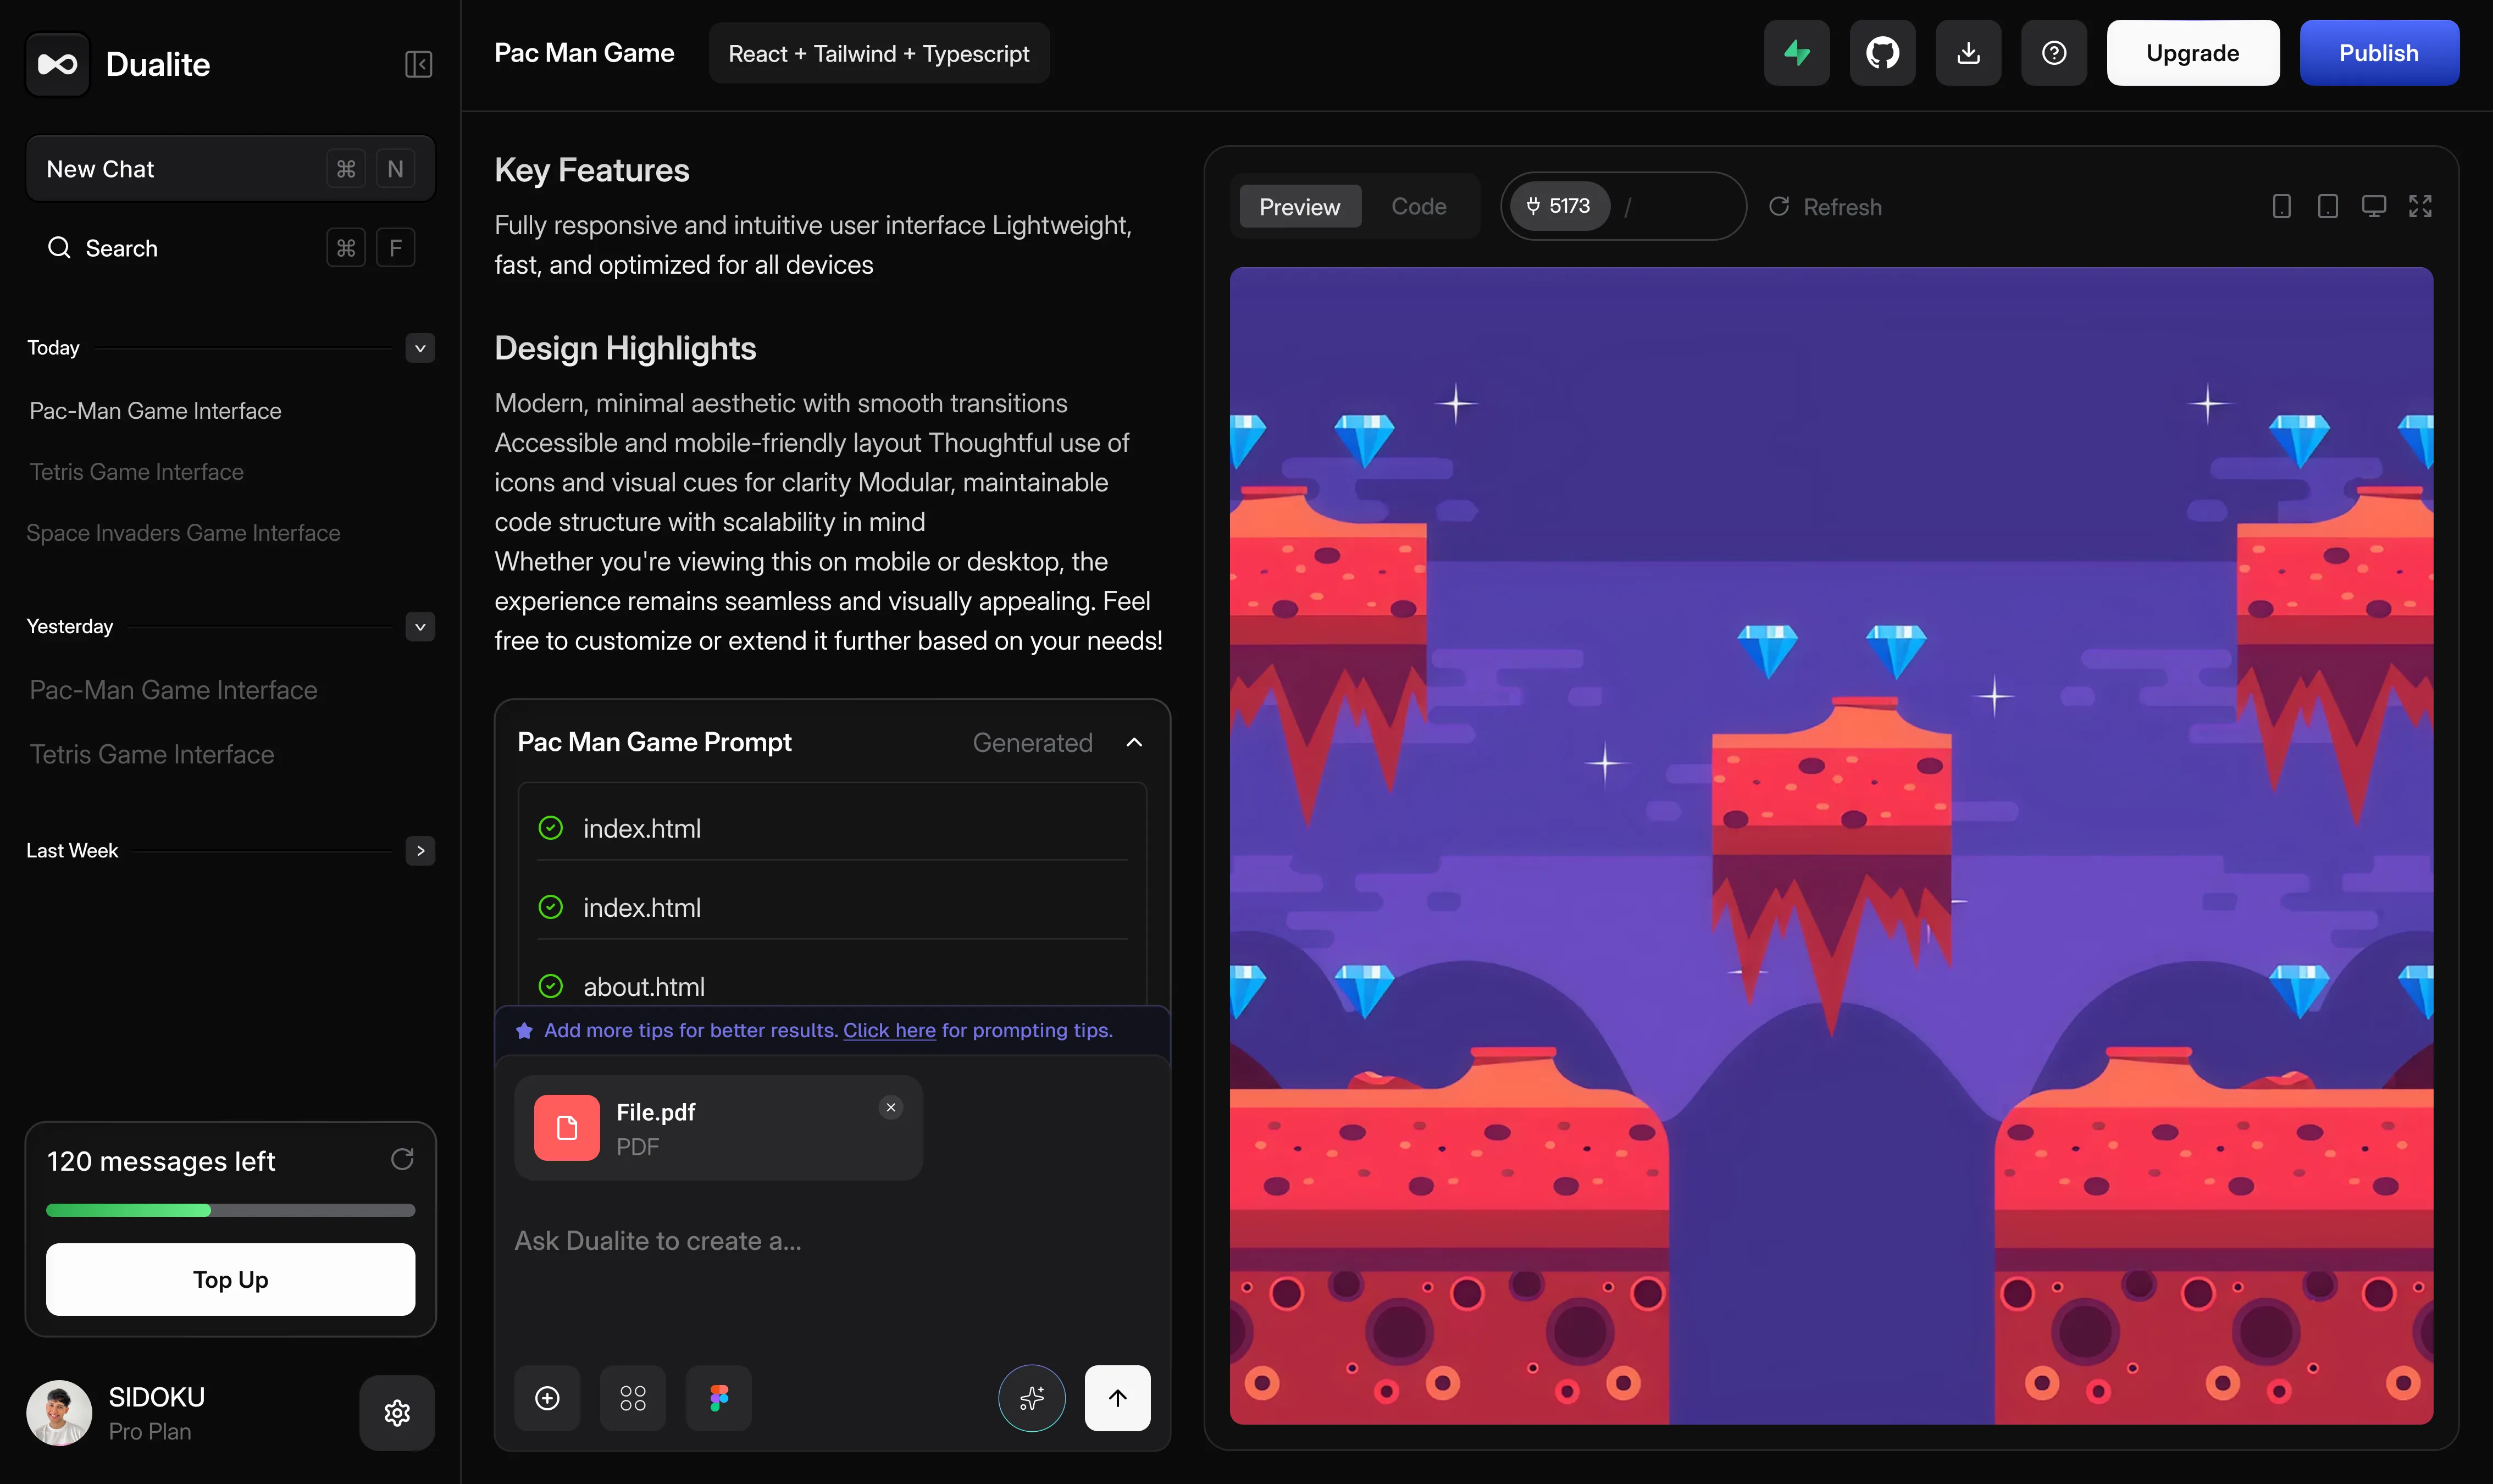Open the GitHub integration icon
This screenshot has width=2493, height=1484.
click(x=1882, y=53)
